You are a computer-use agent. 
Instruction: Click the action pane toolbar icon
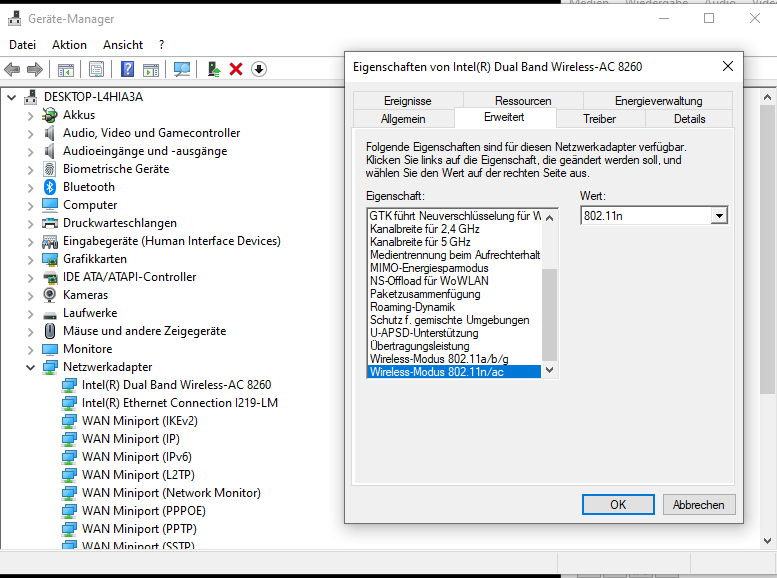click(x=151, y=69)
